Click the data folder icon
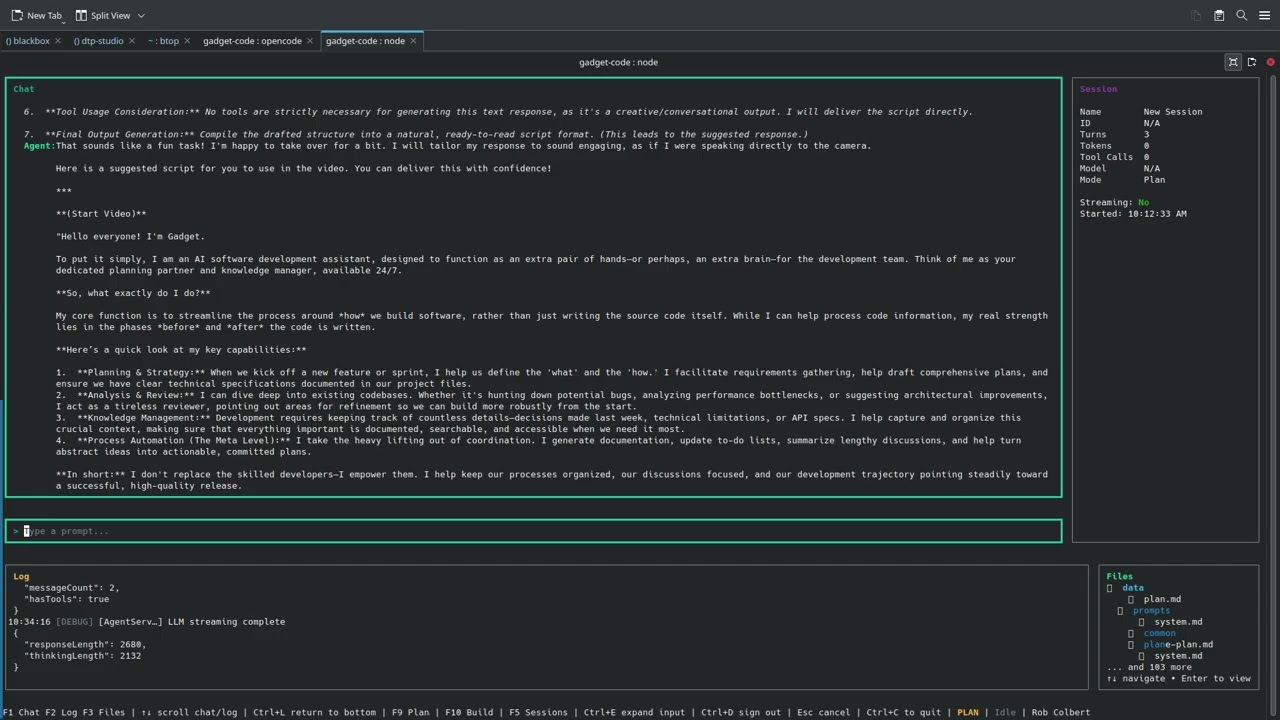The image size is (1280, 720). 1110,588
